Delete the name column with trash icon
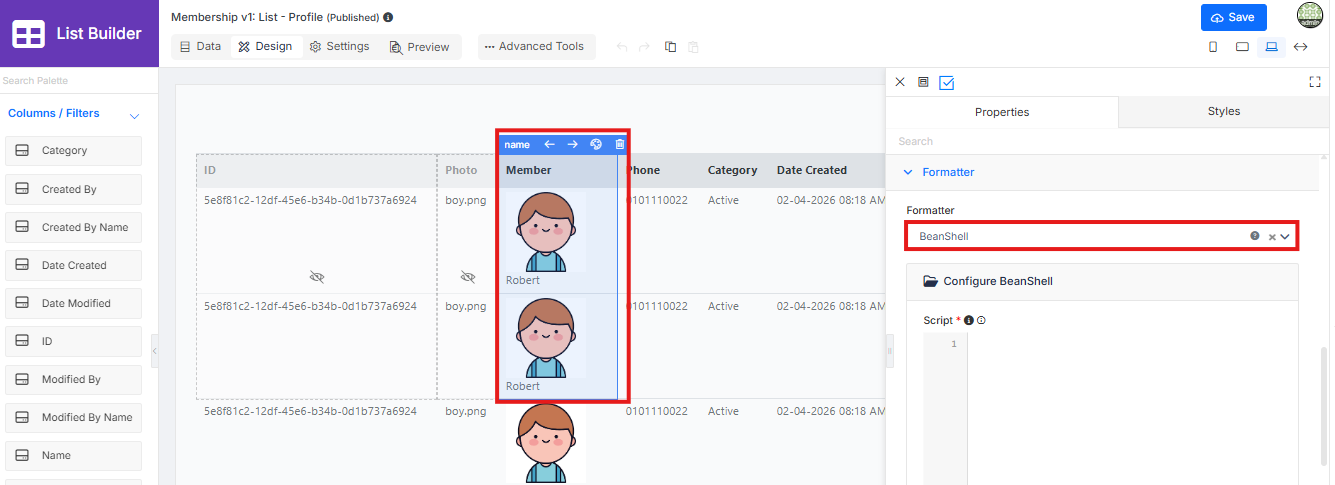This screenshot has width=1335, height=485. click(619, 145)
